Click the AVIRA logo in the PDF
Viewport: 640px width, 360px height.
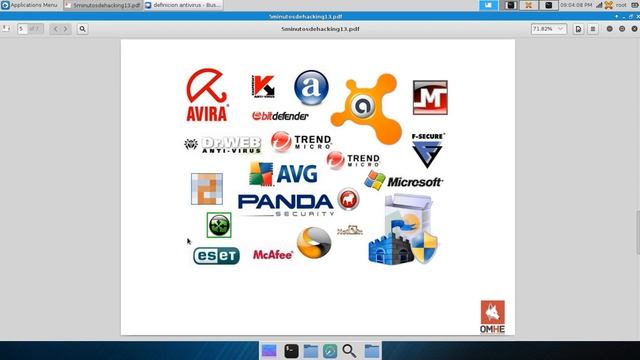coord(207,95)
